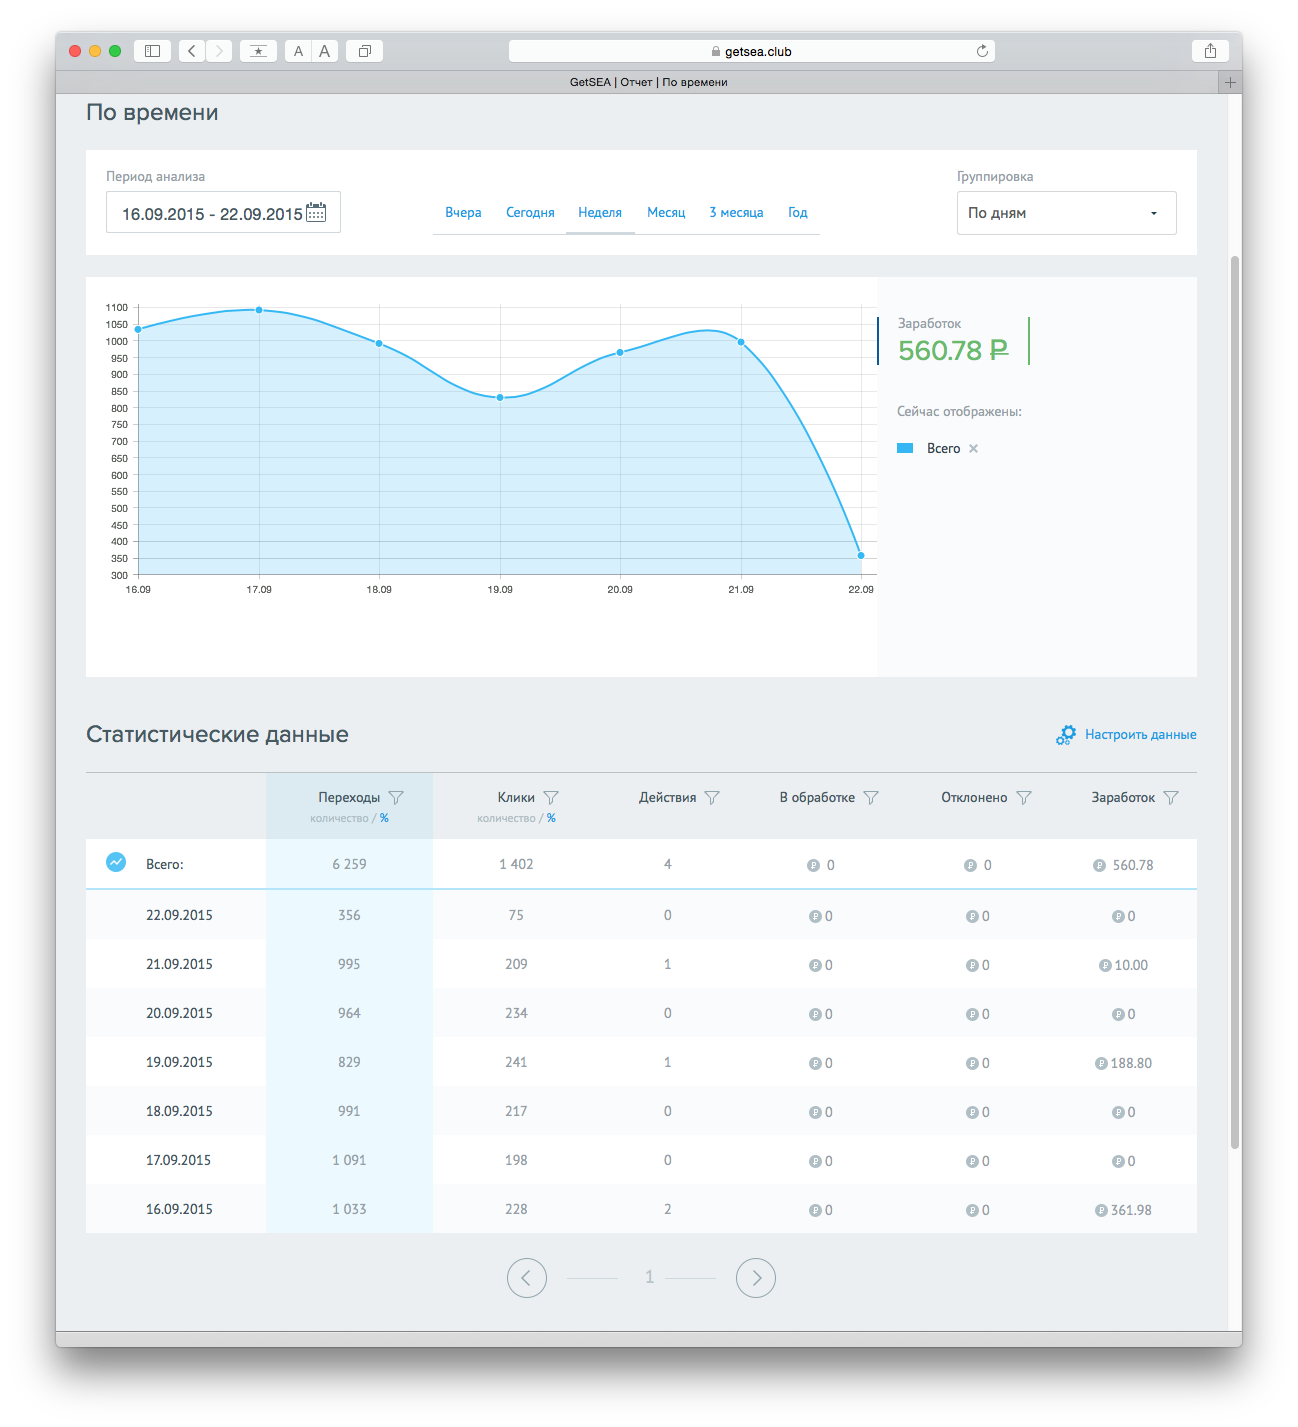Filter the Заработок column

(x=1171, y=797)
